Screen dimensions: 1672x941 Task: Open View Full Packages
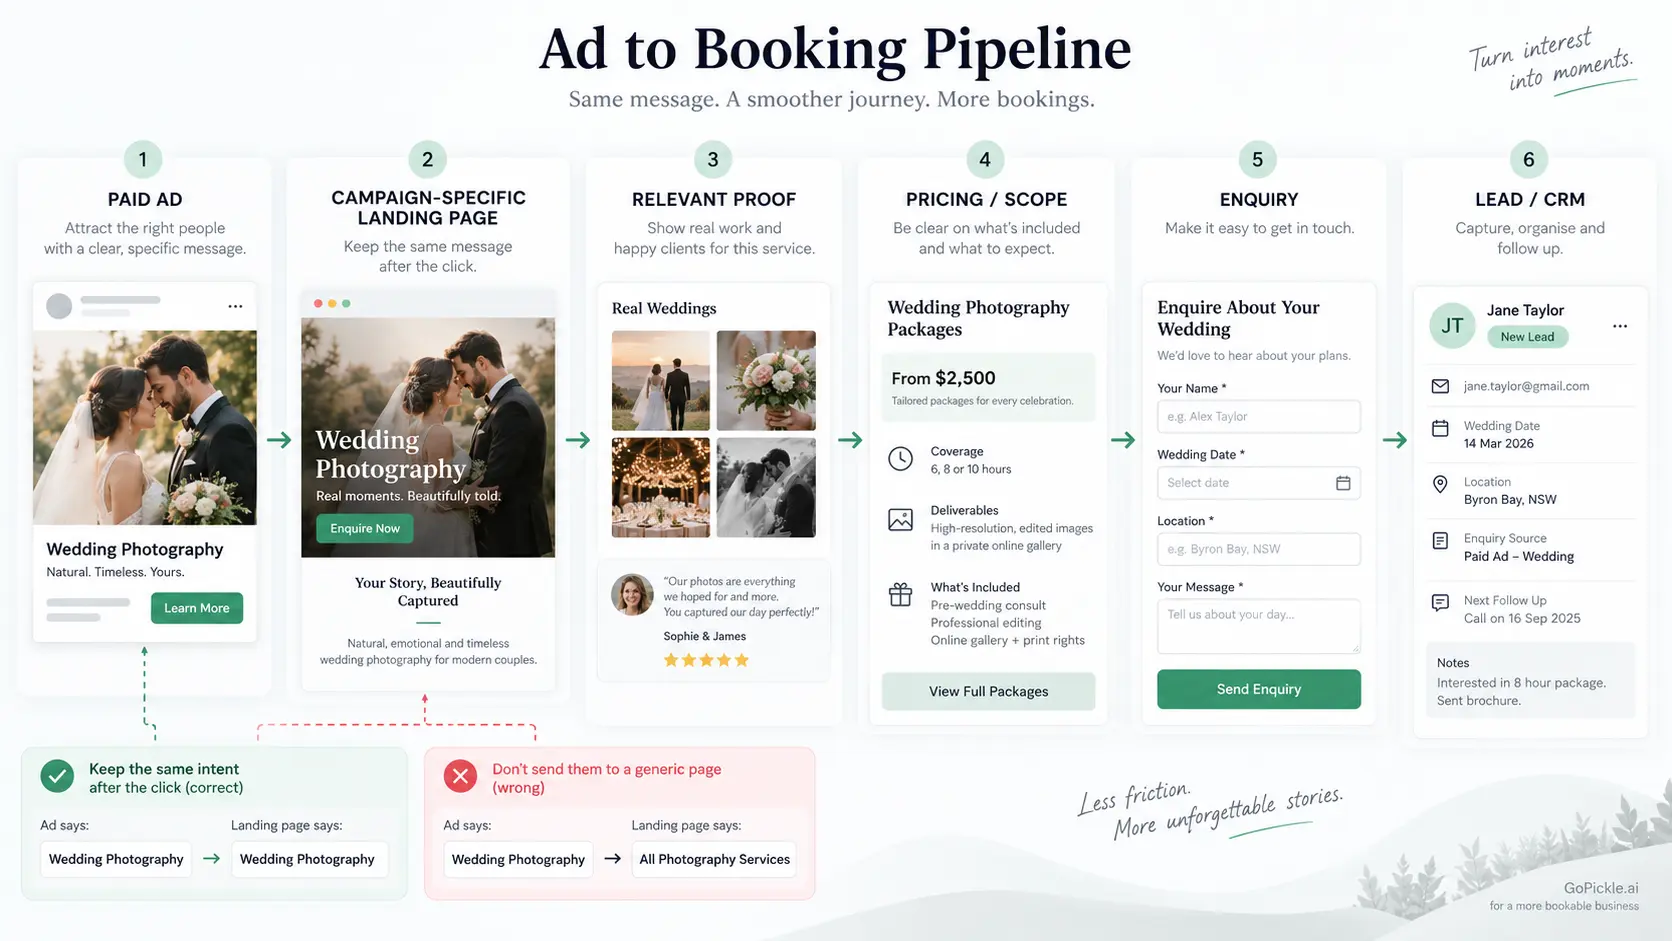[x=988, y=691]
